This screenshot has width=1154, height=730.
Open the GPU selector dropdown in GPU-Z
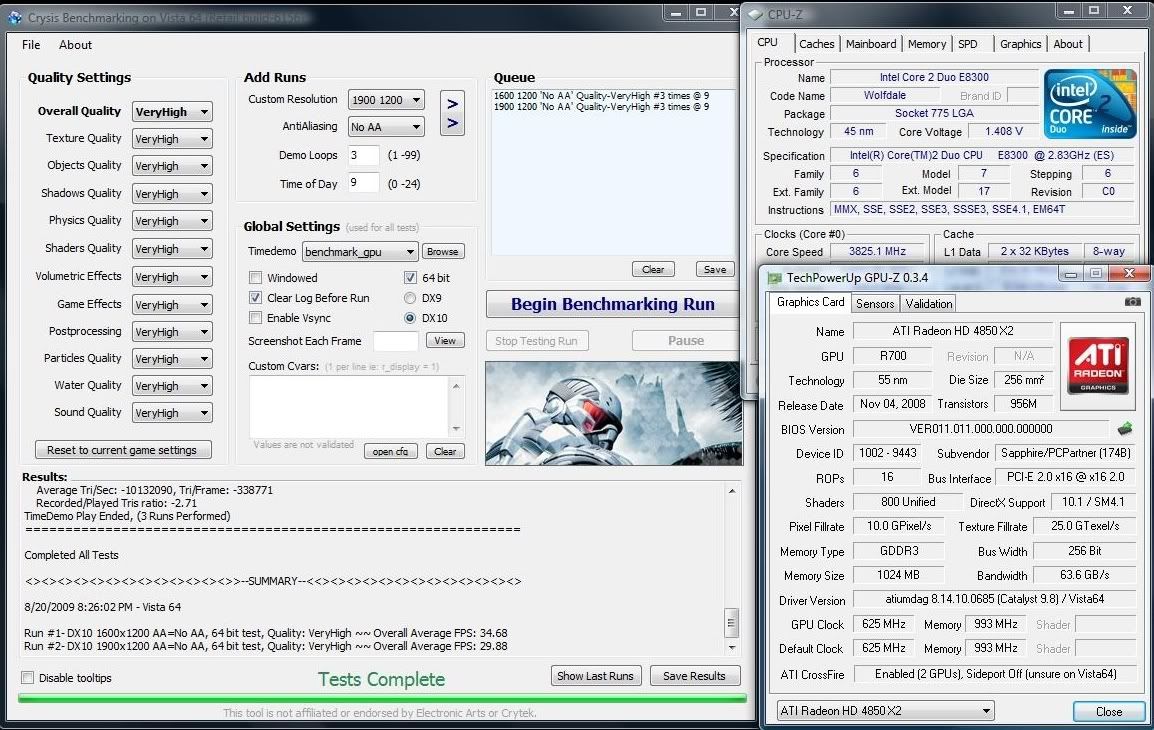coord(885,711)
